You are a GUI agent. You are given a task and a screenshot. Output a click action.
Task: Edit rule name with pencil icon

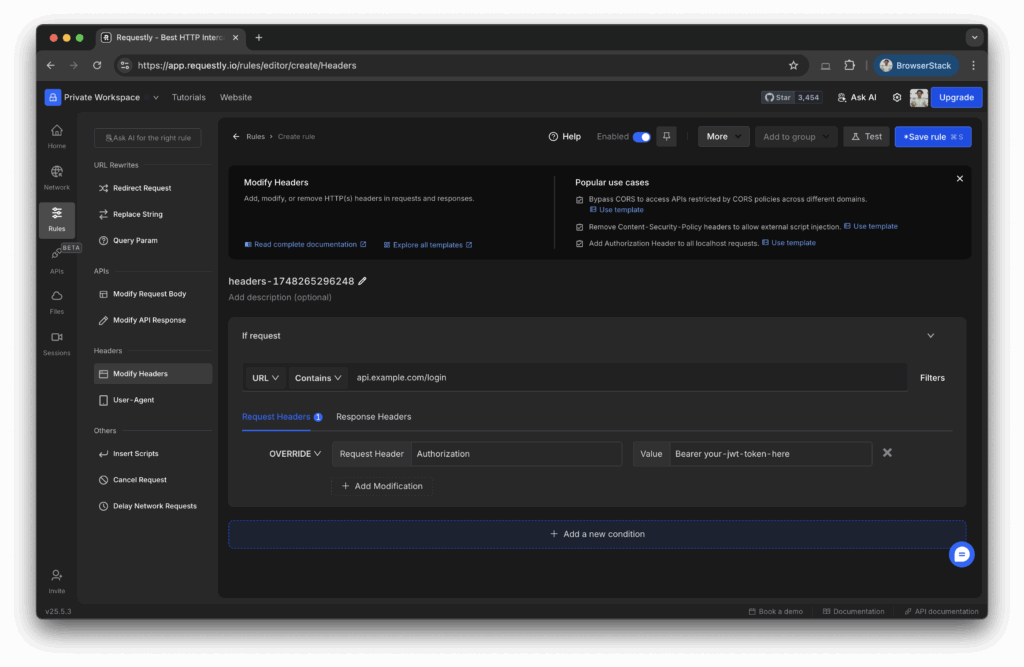[362, 281]
